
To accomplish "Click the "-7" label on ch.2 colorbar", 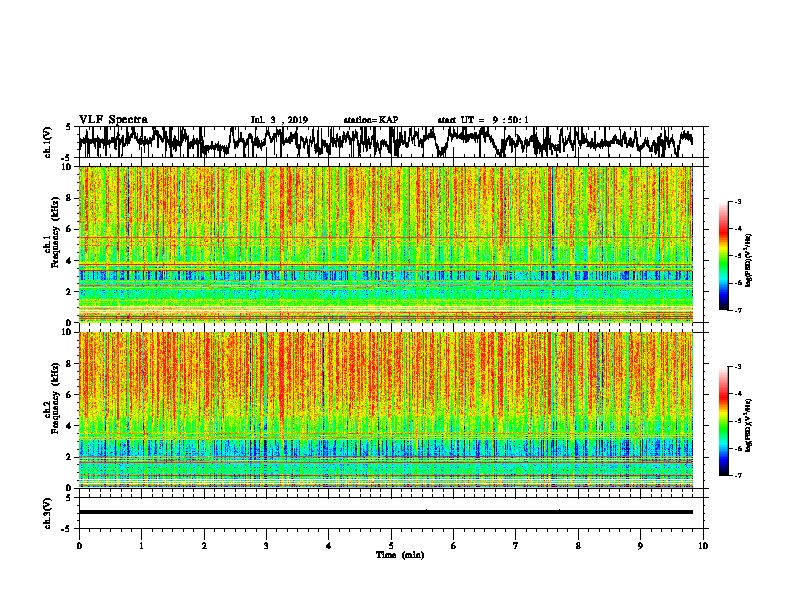I will click(x=738, y=476).
